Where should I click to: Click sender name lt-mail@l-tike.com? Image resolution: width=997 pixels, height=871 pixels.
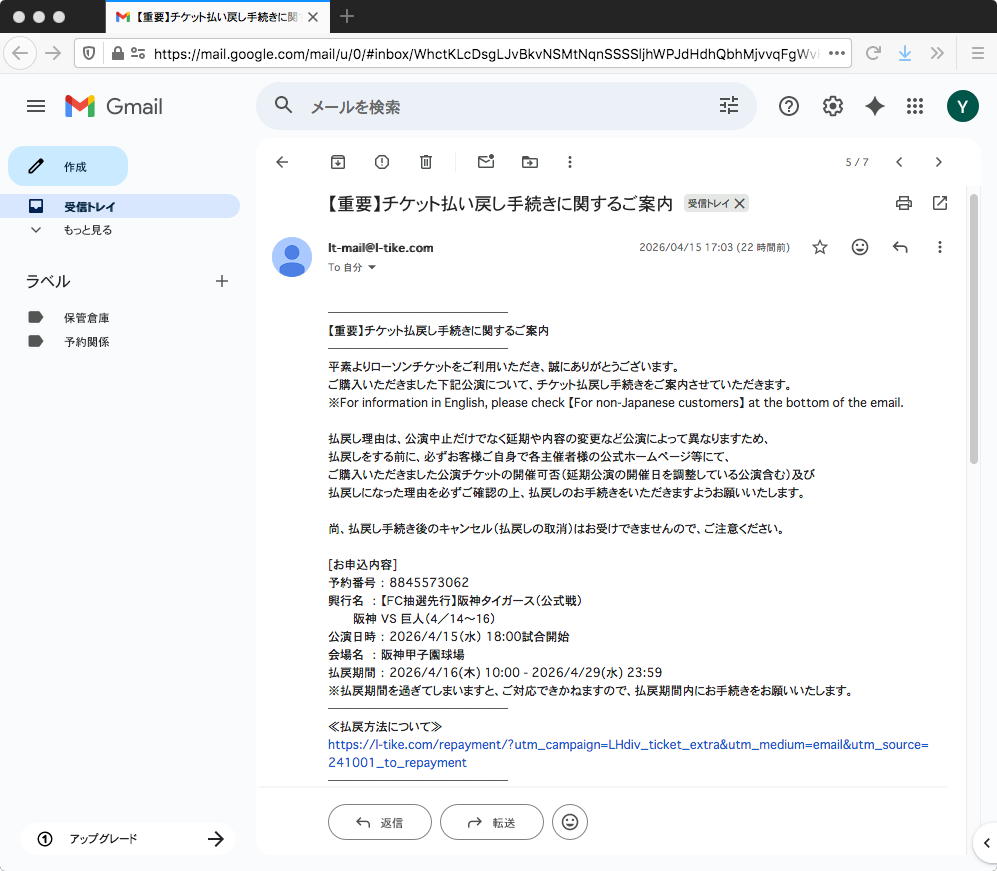(380, 248)
